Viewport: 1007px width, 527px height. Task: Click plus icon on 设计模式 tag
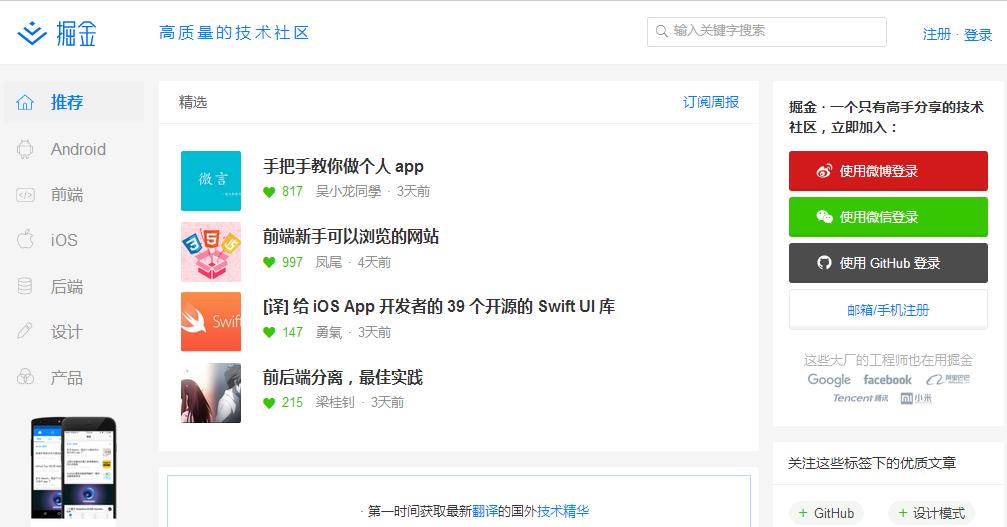pyautogui.click(x=902, y=513)
